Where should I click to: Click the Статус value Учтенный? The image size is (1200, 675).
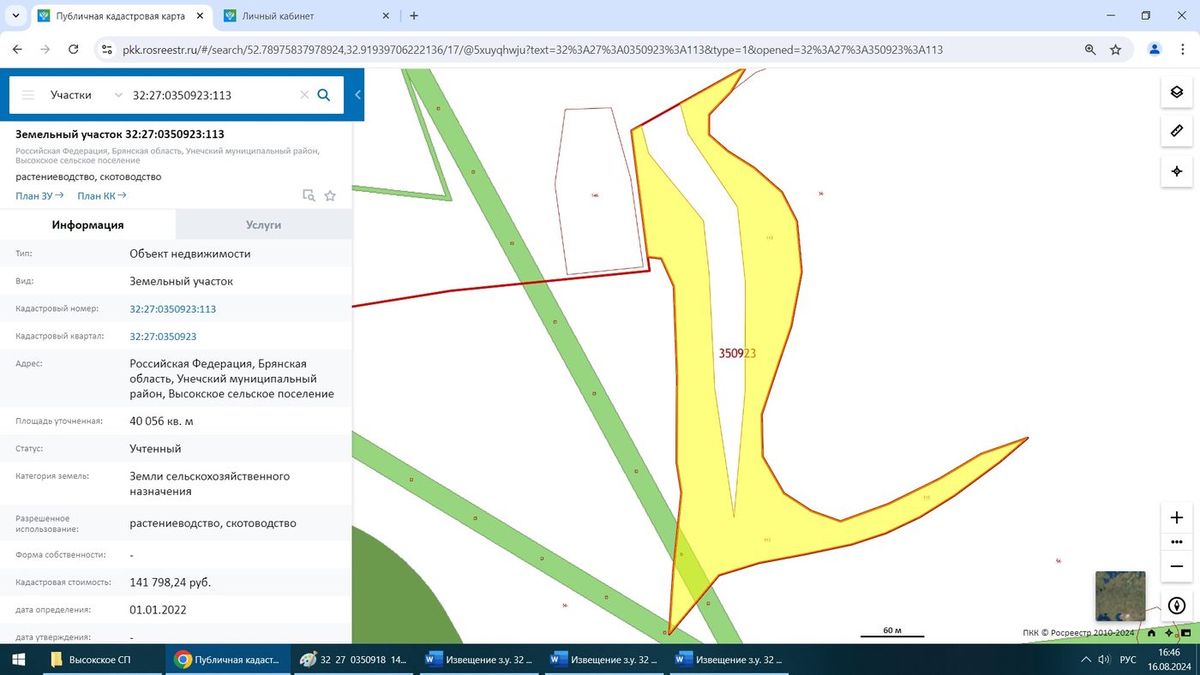click(x=155, y=449)
